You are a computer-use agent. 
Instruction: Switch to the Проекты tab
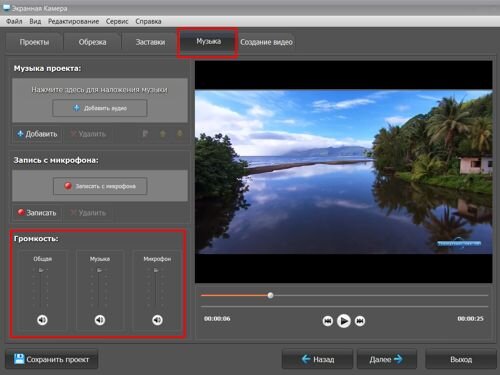pos(34,42)
